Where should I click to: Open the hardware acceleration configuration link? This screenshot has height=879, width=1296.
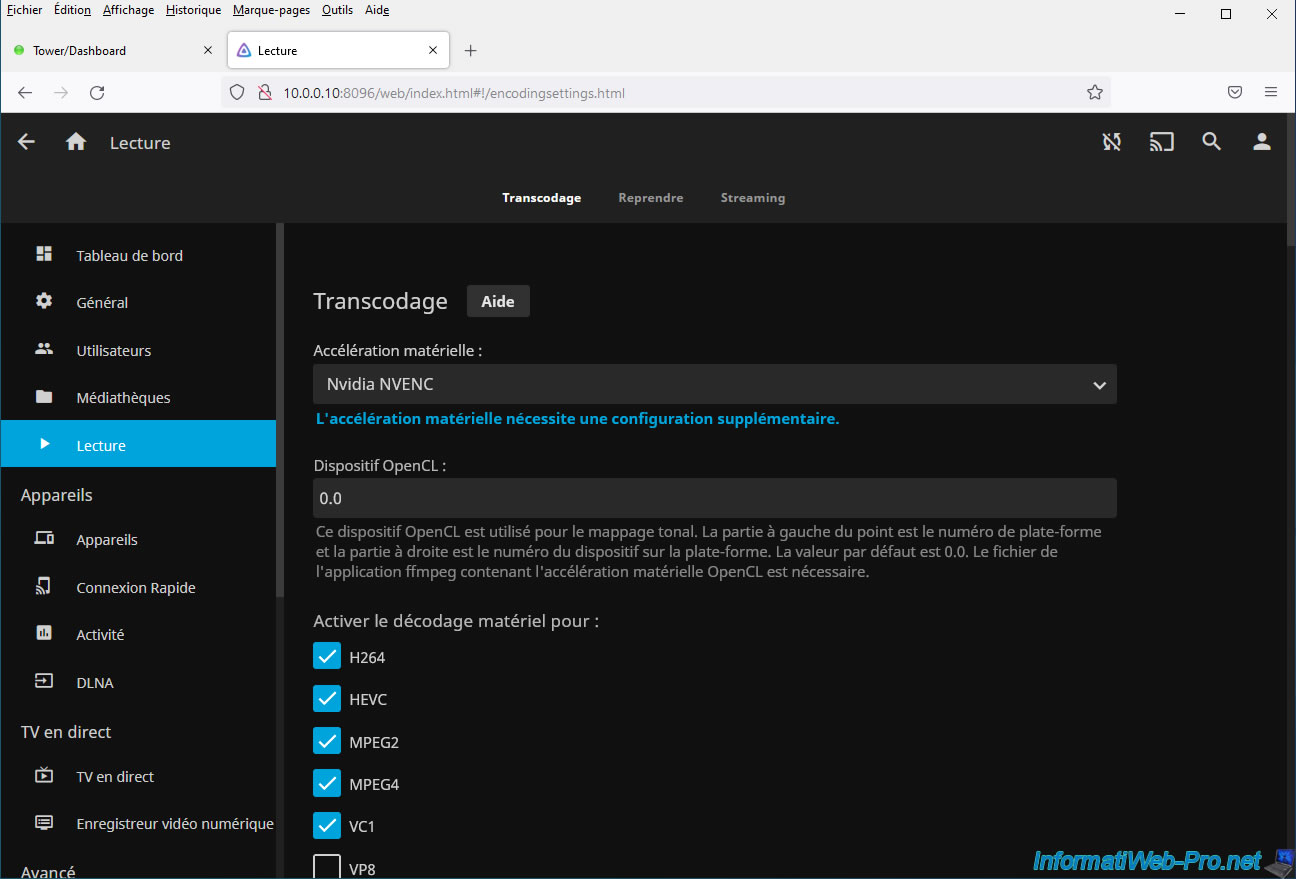(x=577, y=419)
